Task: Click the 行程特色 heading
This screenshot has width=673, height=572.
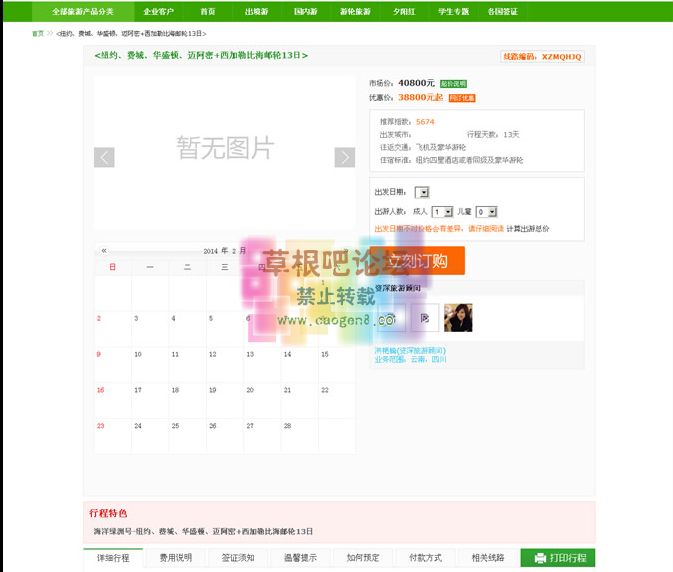Action: pos(108,513)
